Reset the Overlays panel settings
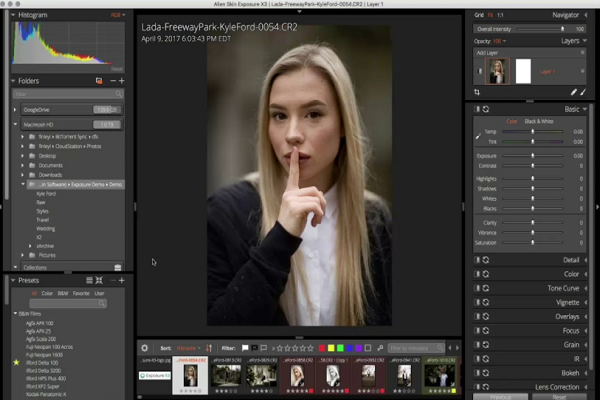The image size is (600, 400). [486, 317]
